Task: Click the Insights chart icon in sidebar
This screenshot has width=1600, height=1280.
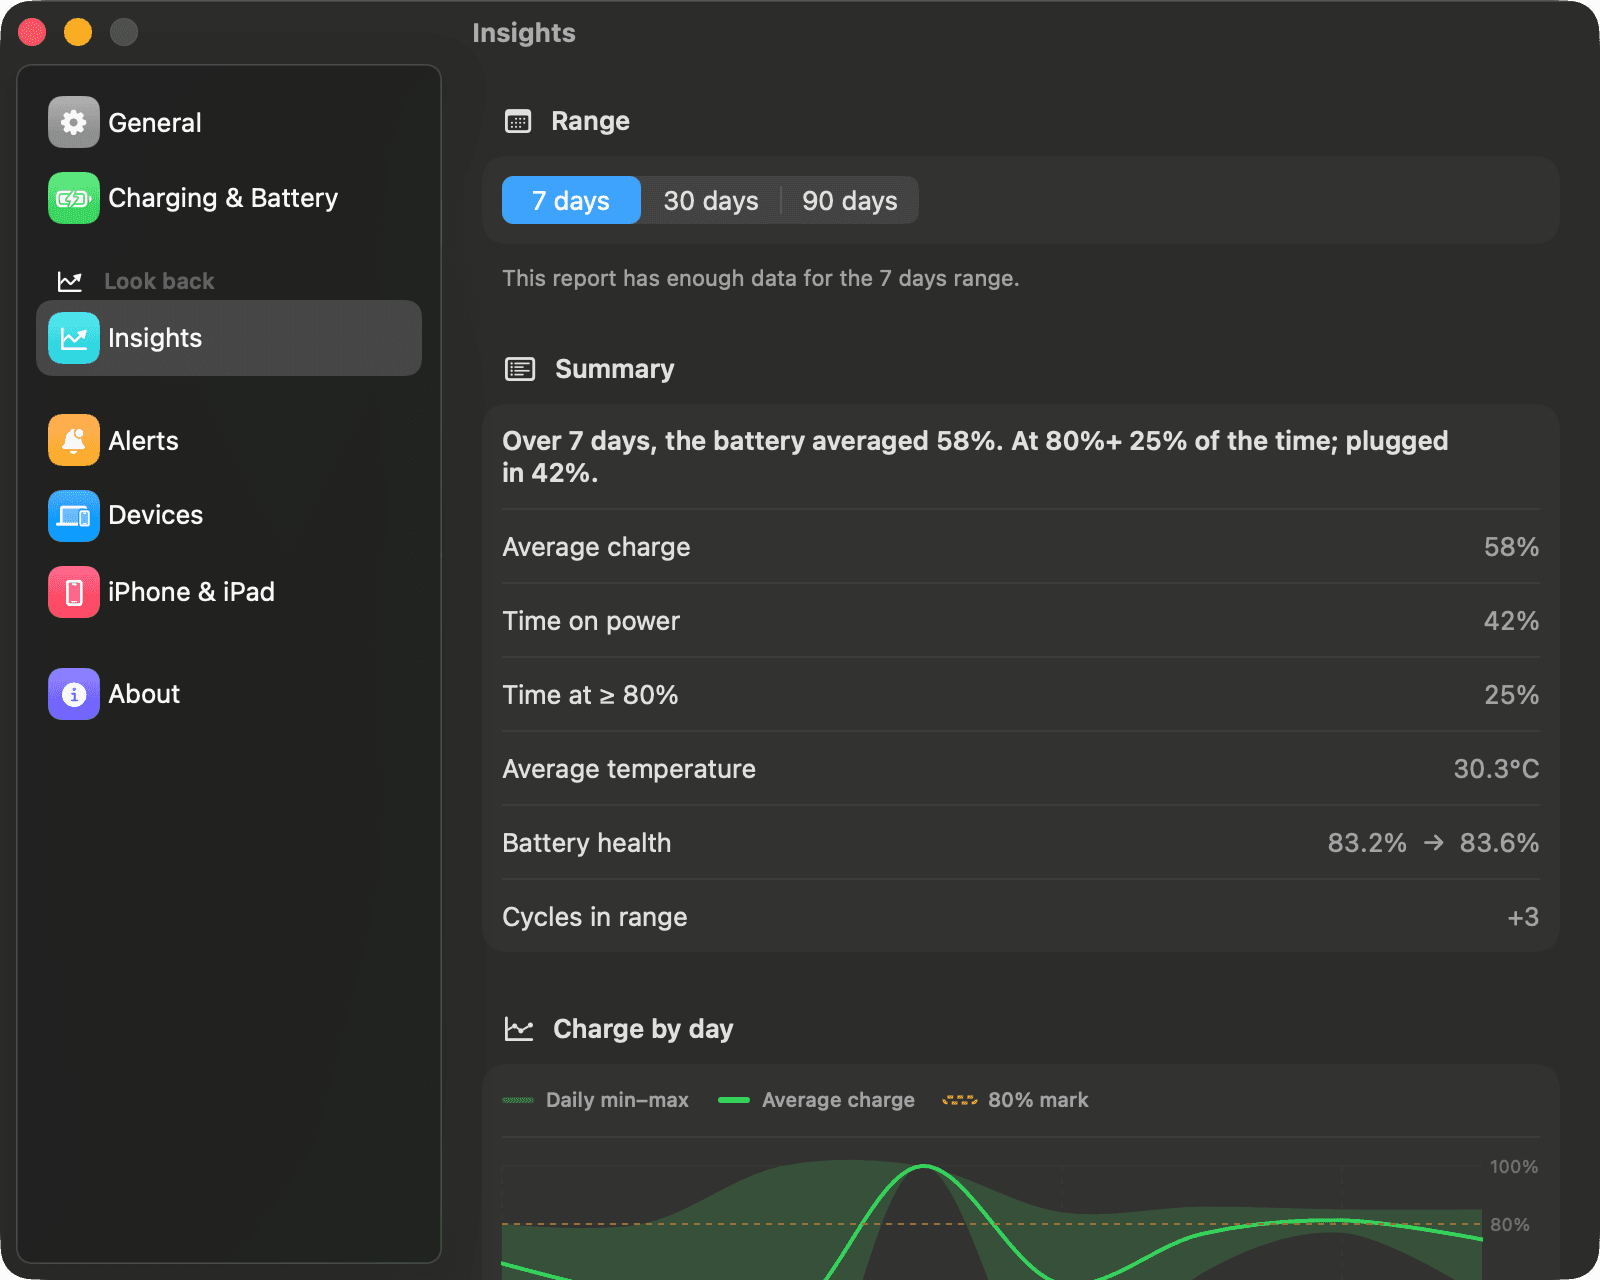Action: (x=74, y=338)
